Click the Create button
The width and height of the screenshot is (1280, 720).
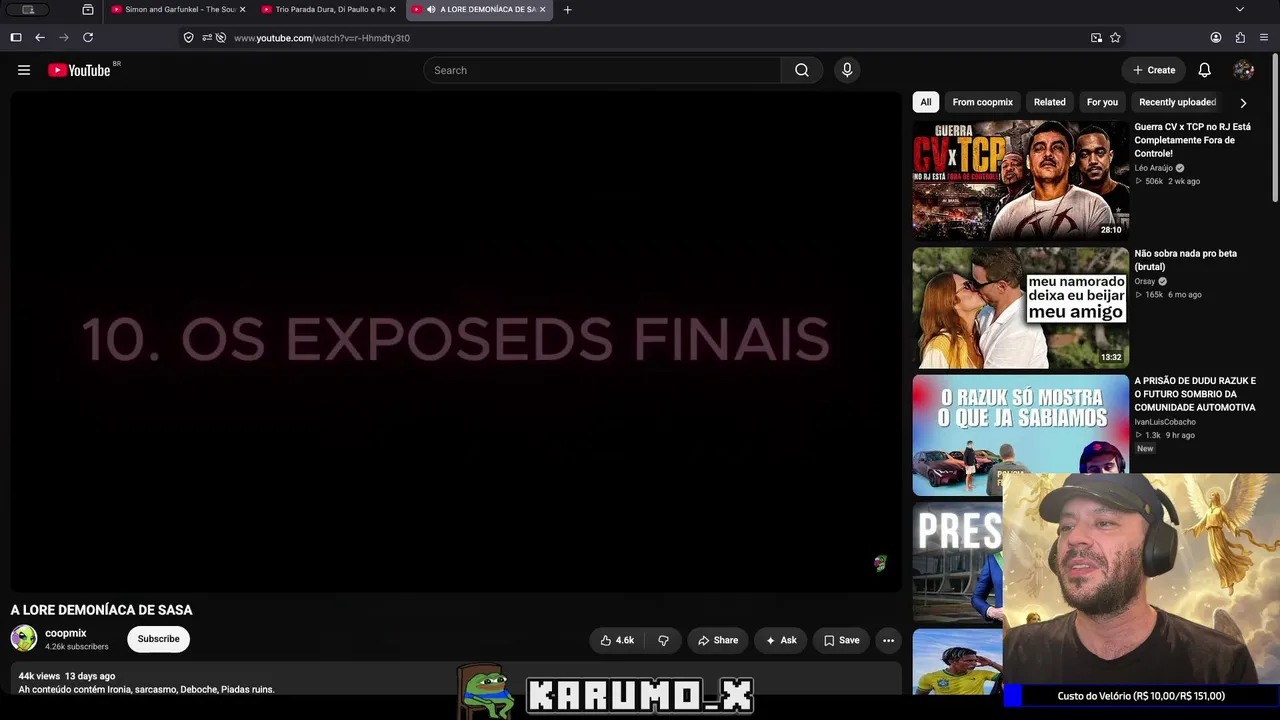click(x=1154, y=70)
